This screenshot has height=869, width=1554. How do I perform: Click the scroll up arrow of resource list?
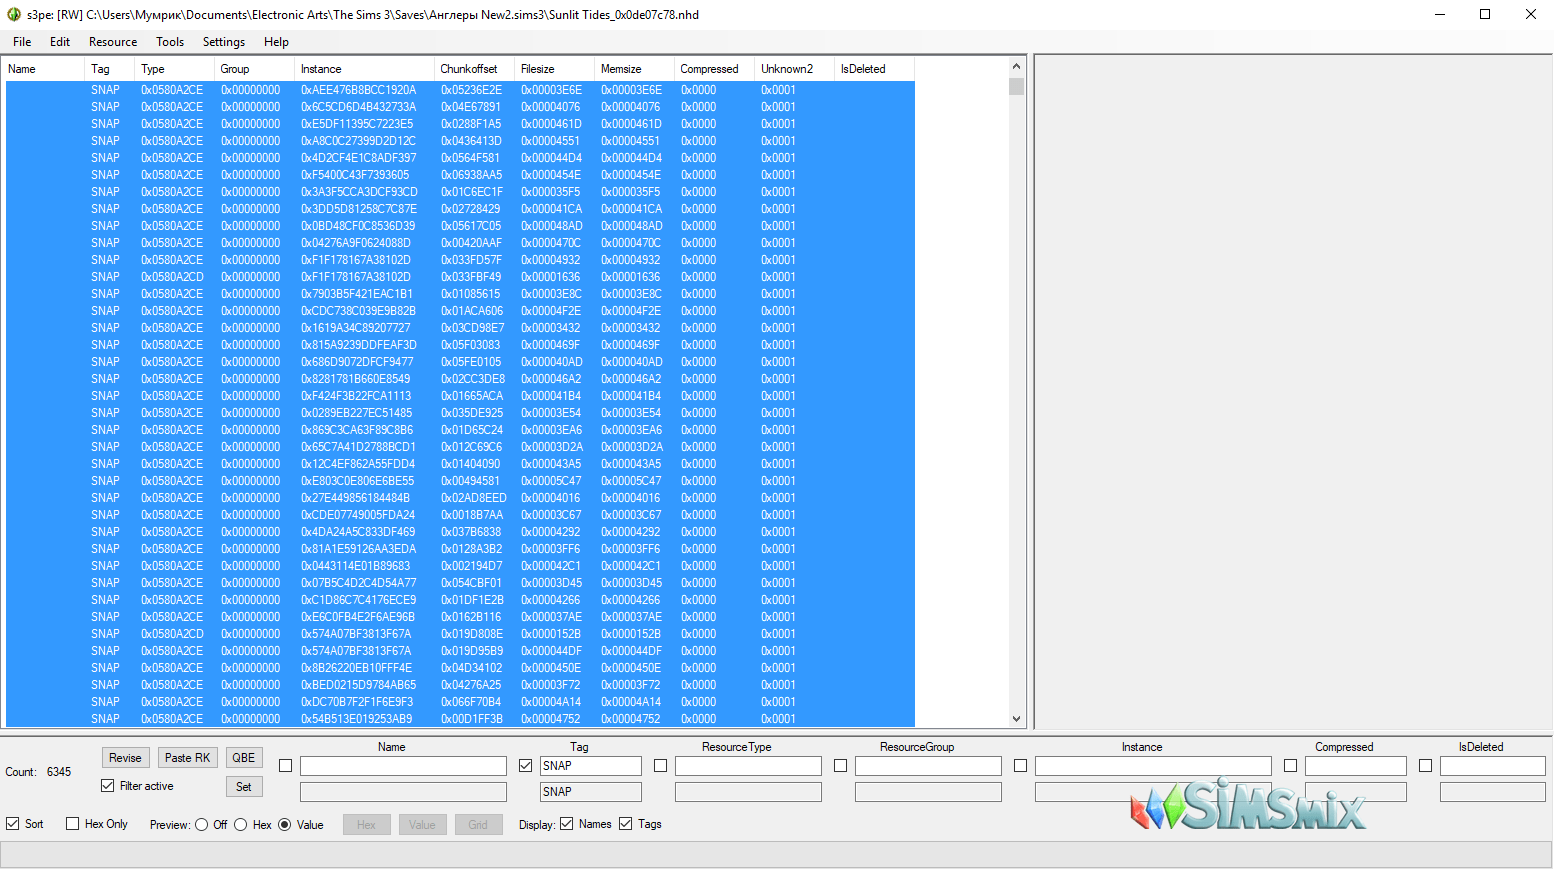point(1017,67)
